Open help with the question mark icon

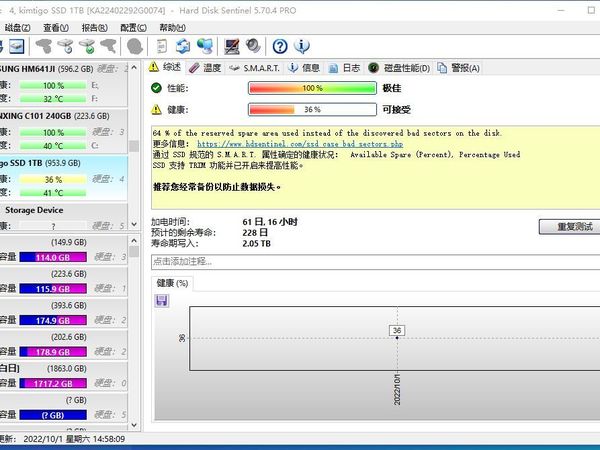point(280,46)
